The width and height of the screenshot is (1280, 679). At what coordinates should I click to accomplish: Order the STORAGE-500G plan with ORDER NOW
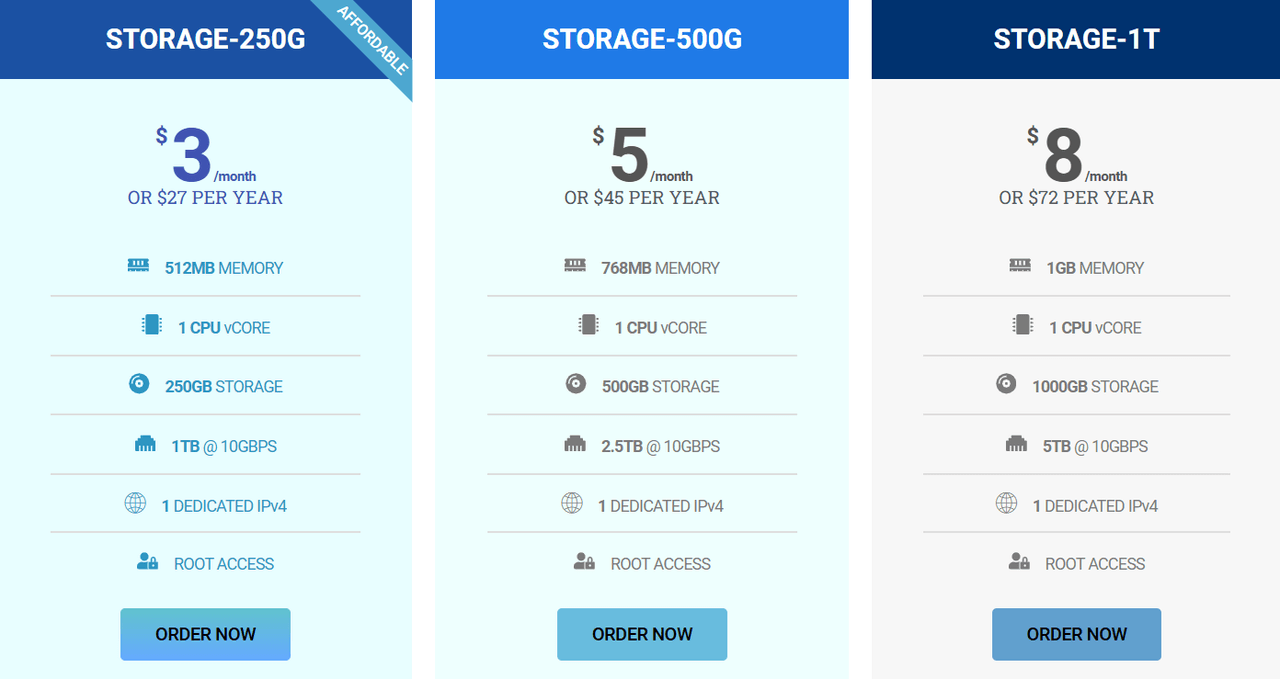[642, 634]
